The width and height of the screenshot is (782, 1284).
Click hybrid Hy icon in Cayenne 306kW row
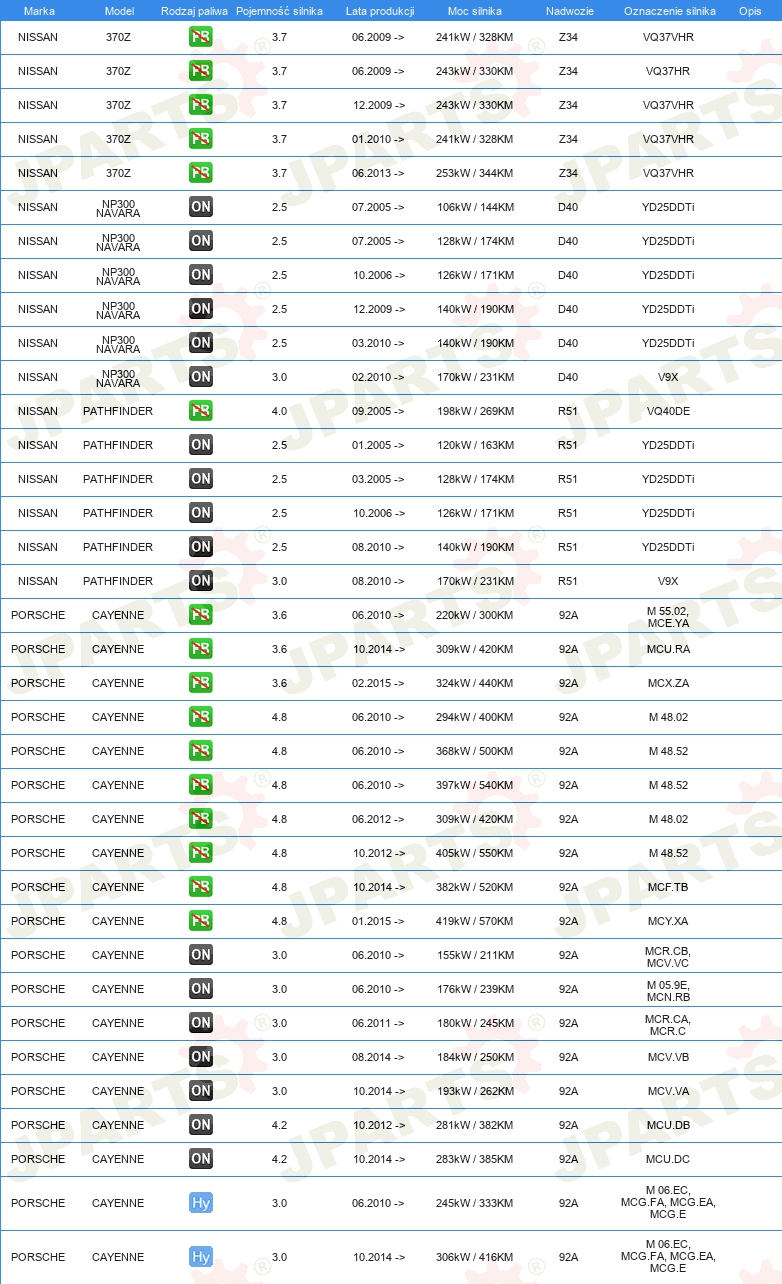[x=201, y=1257]
